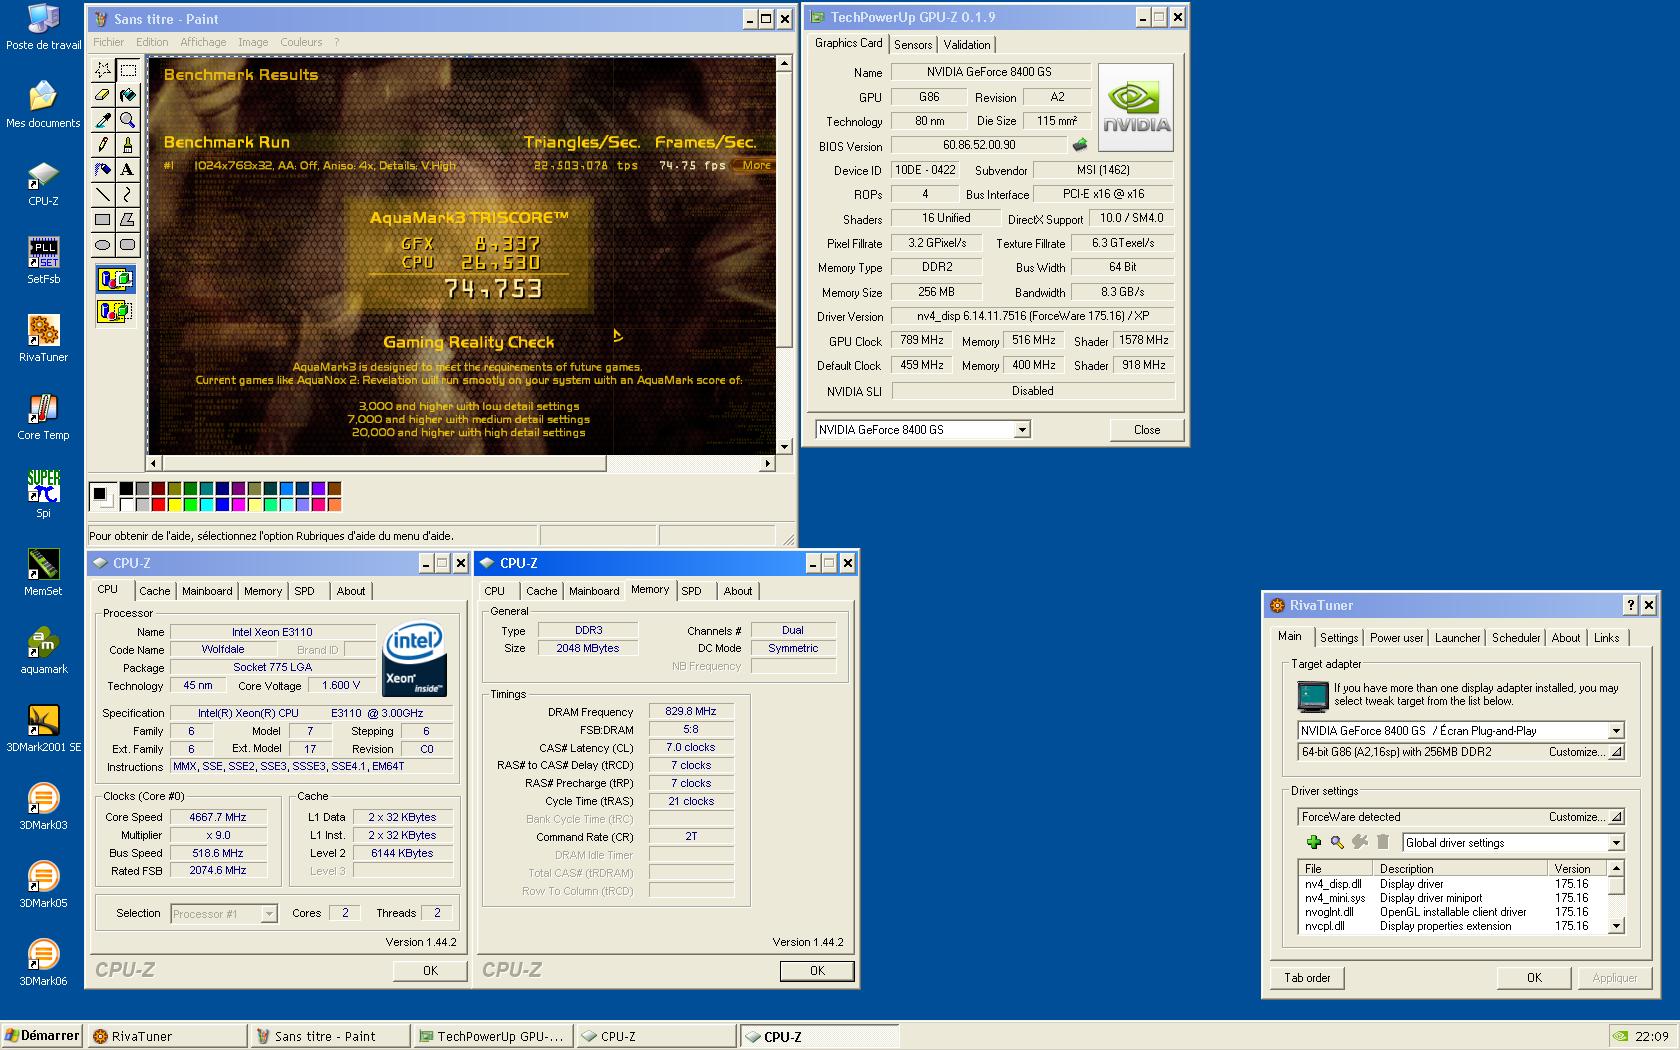1680x1050 pixels.
Task: Switch to Validation tab in GPU-Z
Action: [x=967, y=45]
